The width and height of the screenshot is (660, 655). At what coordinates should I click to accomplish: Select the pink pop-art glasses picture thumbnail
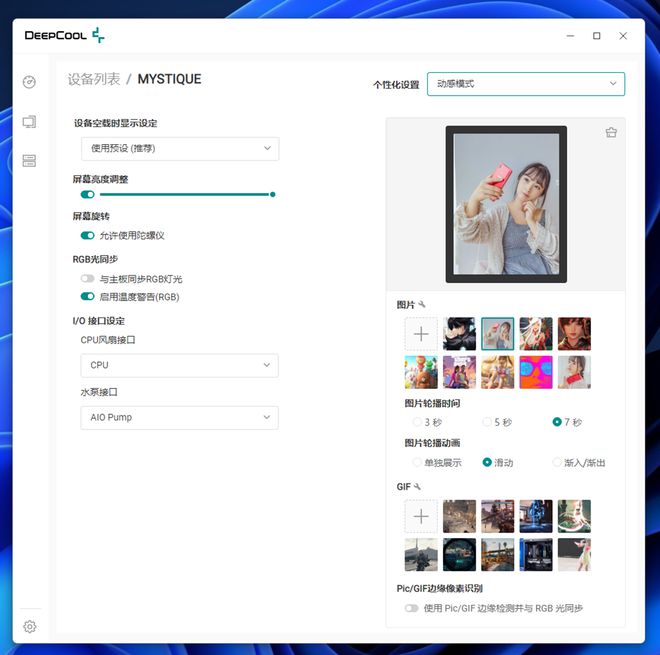(536, 372)
